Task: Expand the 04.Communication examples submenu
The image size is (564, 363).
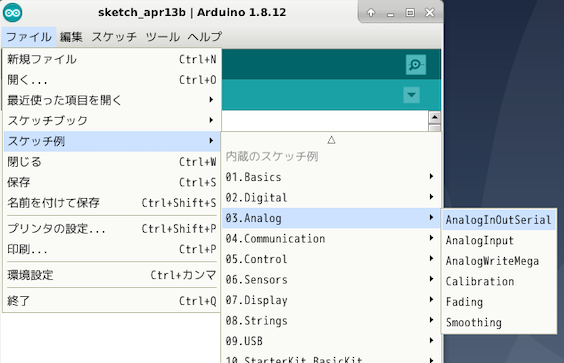Action: click(330, 239)
